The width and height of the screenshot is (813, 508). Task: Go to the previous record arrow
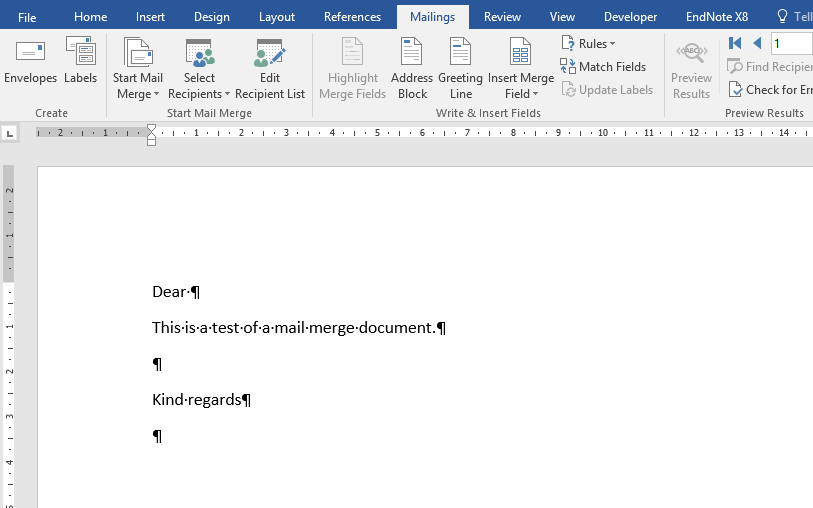757,43
